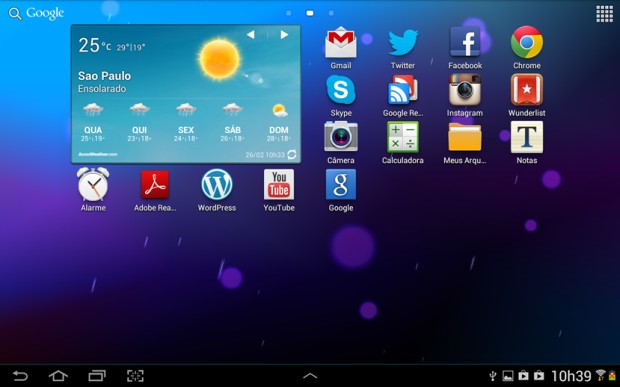This screenshot has height=387, width=620.
Task: Expand the bottom mini apps tray arrow
Action: point(310,376)
